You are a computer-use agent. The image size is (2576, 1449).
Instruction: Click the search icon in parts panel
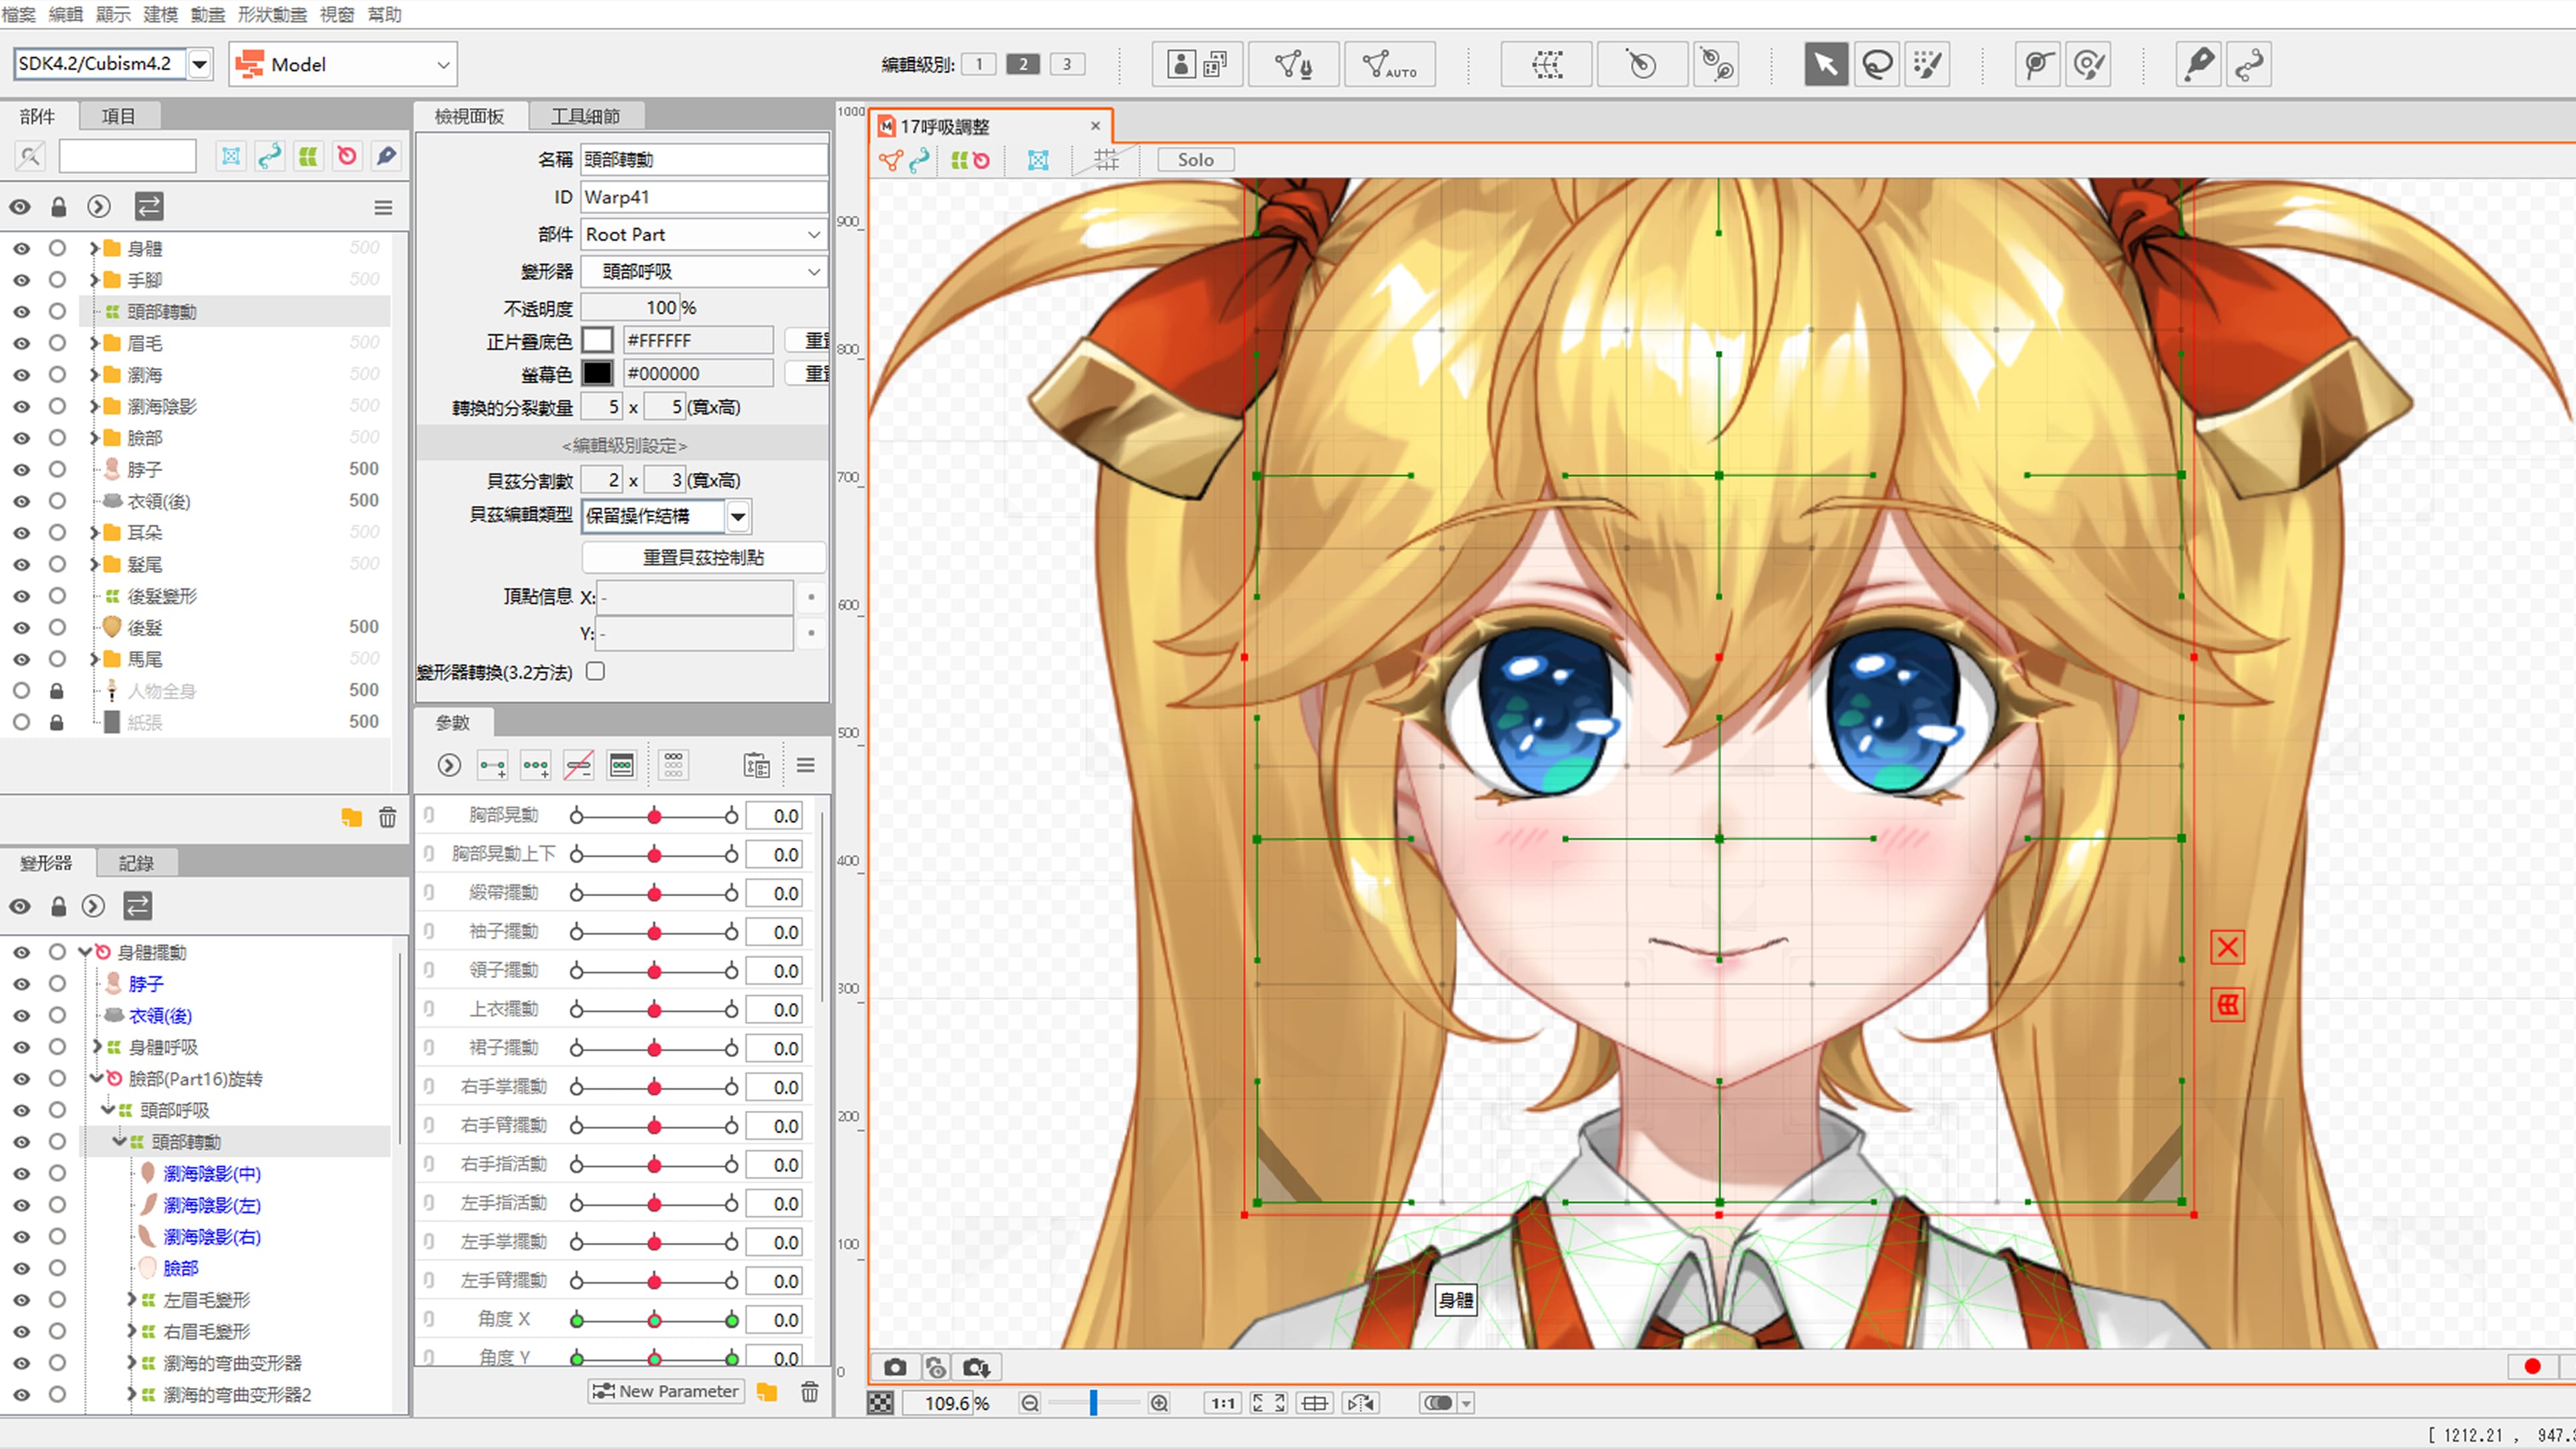coord(30,156)
